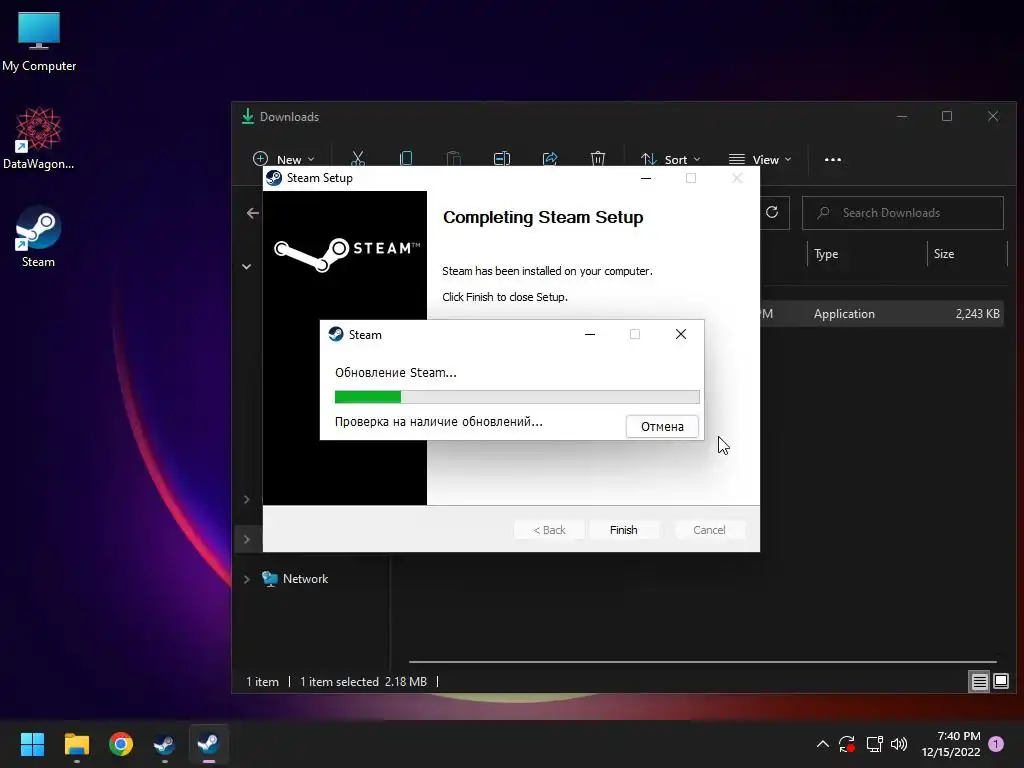Viewport: 1024px width, 768px height.
Task: Click the 2,243 KB size cell
Action: (977, 313)
